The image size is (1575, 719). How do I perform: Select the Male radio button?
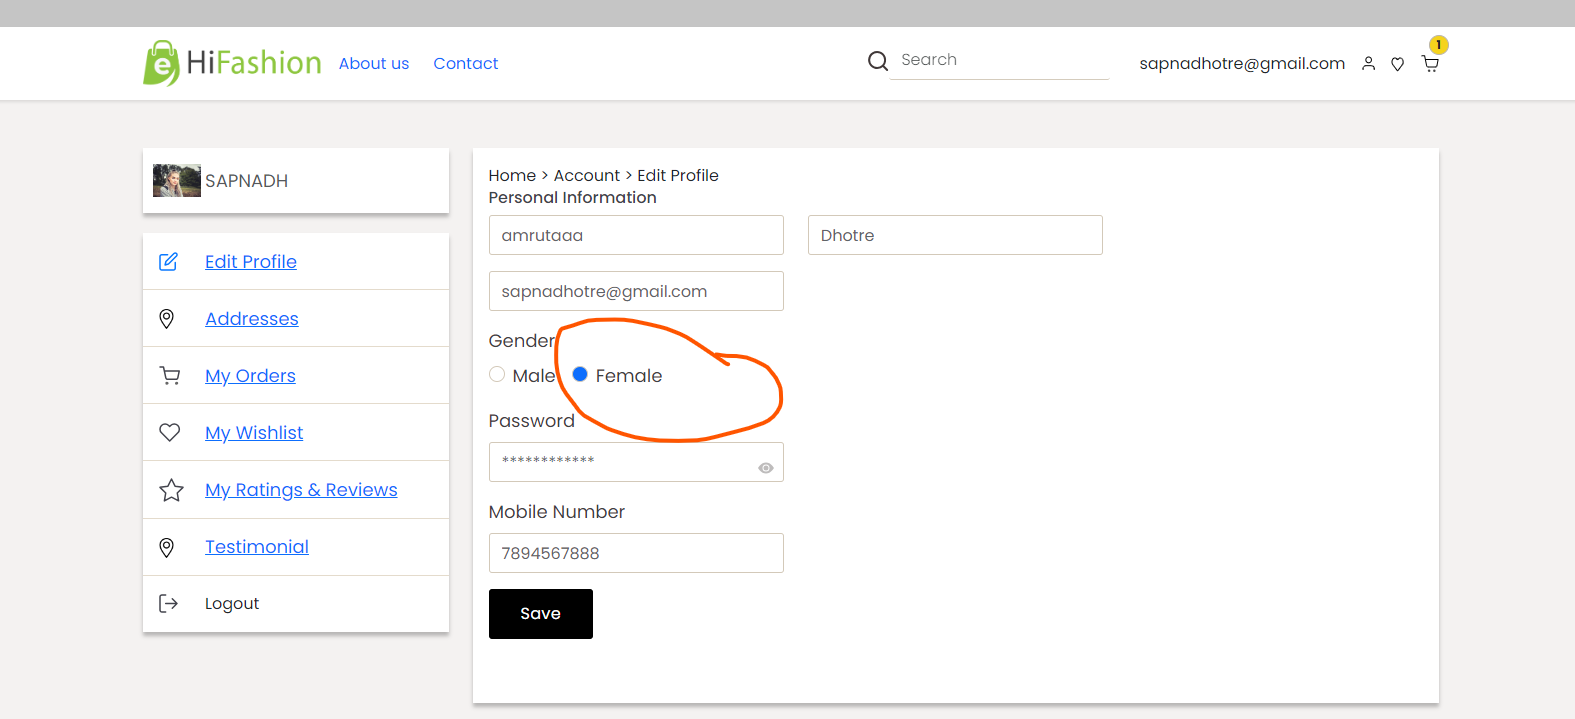[497, 375]
